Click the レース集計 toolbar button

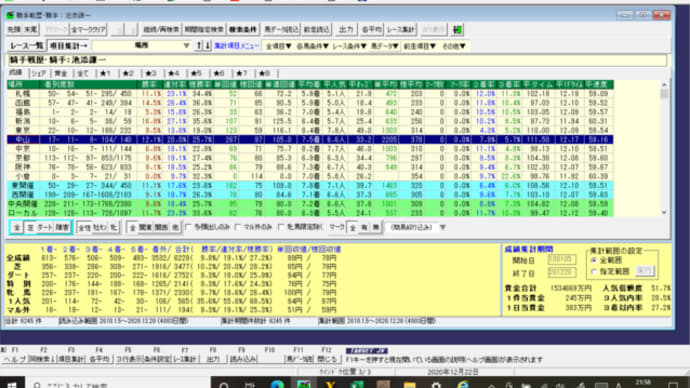click(x=401, y=29)
